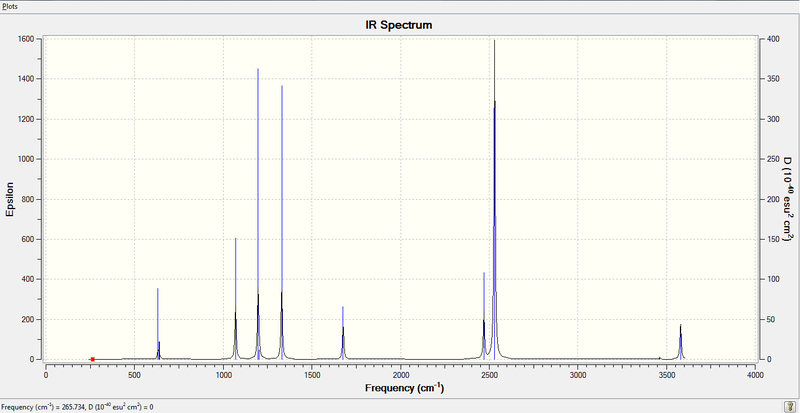This screenshot has width=800, height=413.
Task: Click the 100 tick on the right axis
Action: click(772, 279)
